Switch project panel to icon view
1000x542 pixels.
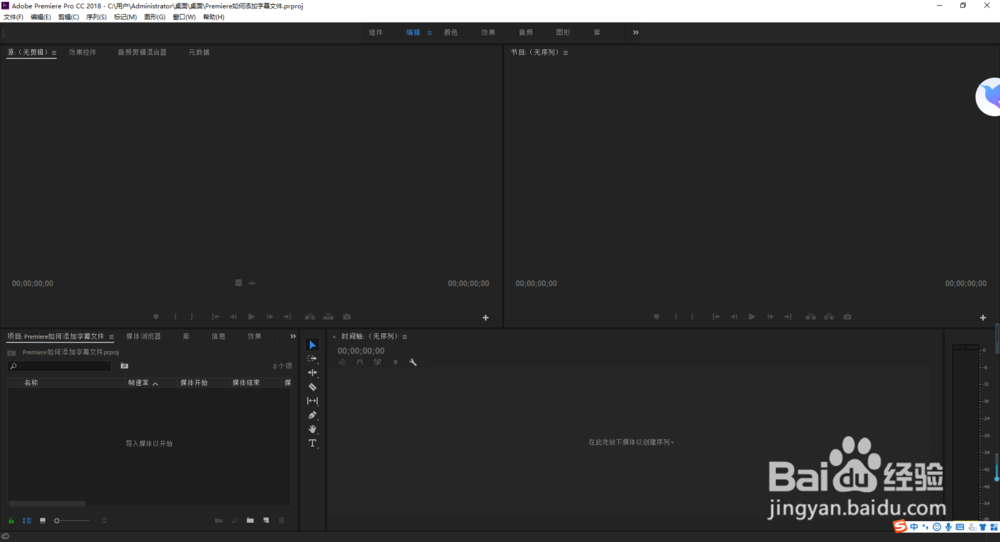(43, 521)
